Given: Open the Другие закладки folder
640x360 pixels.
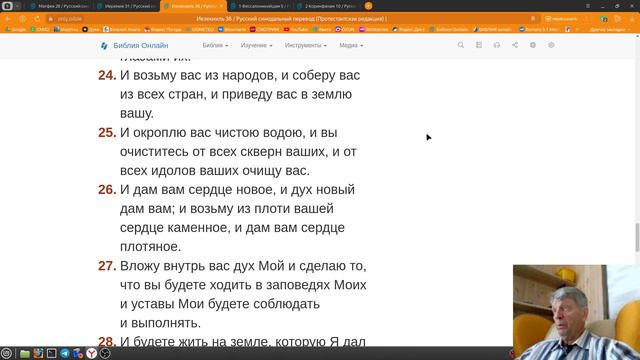Looking at the screenshot, I should (x=610, y=29).
